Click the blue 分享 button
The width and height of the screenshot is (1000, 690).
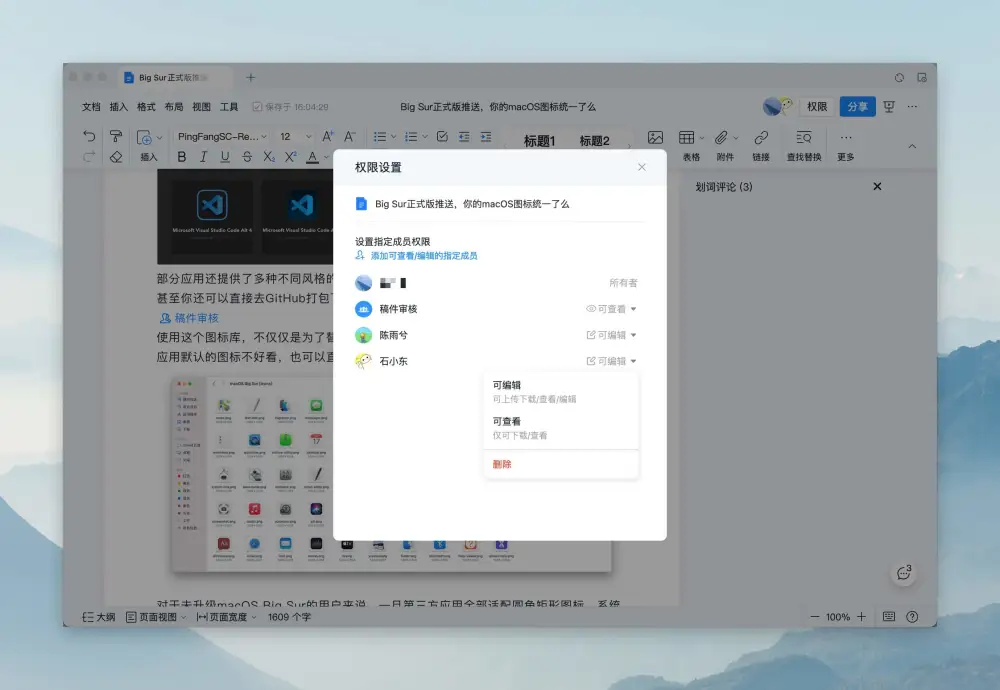tap(857, 106)
